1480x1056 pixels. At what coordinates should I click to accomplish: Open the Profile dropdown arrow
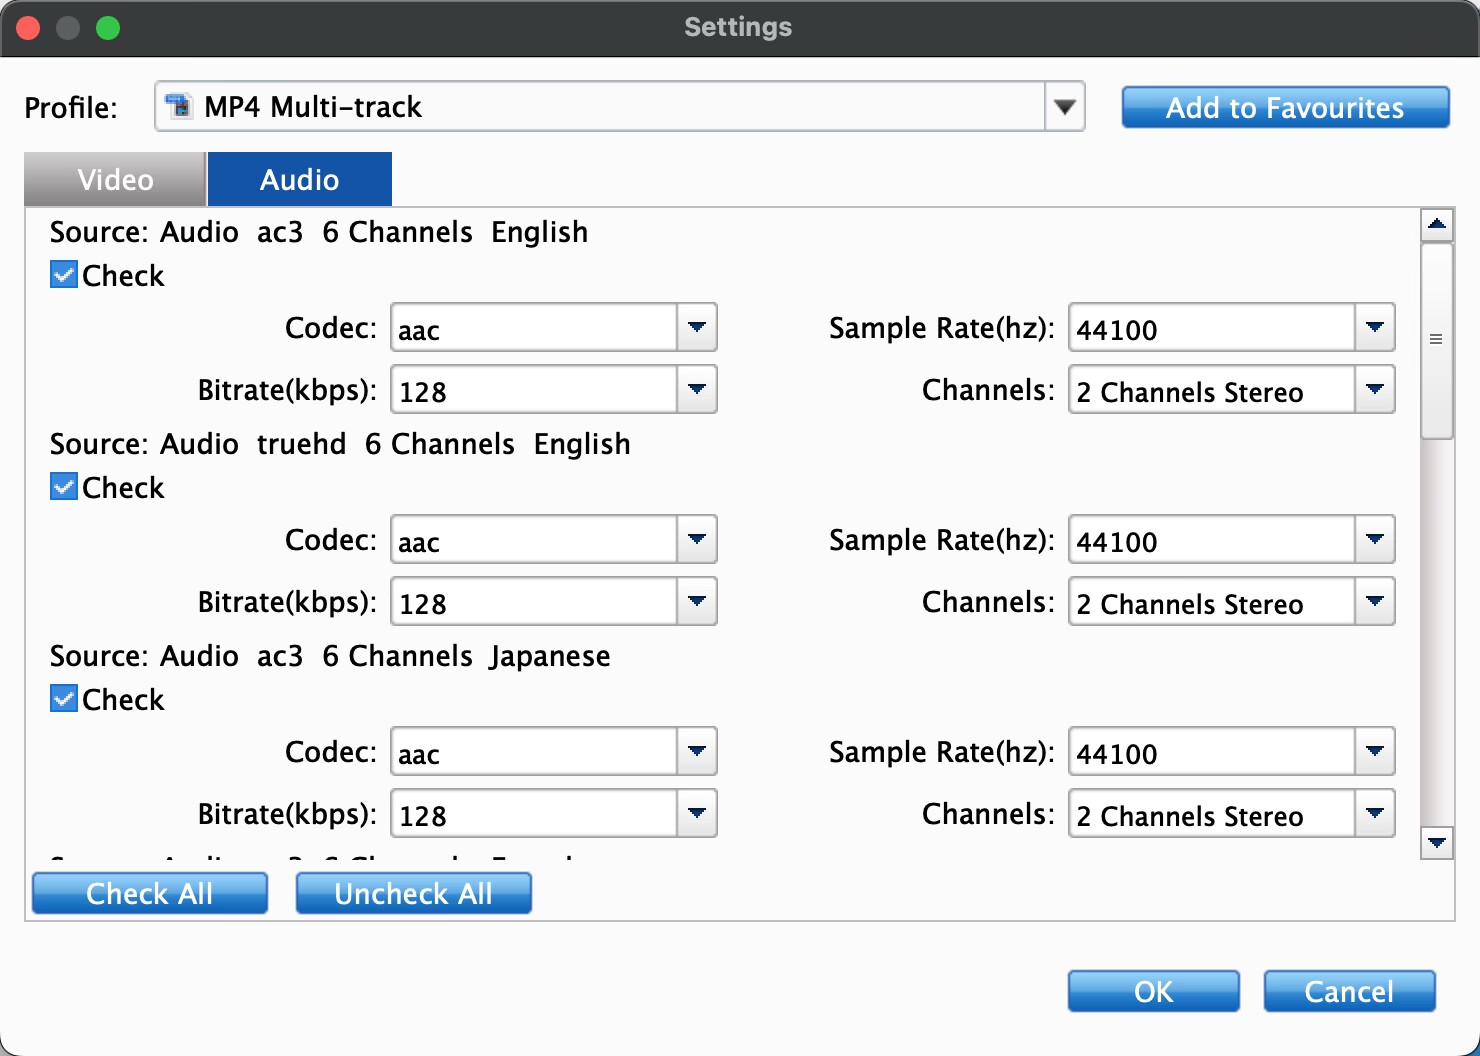pos(1065,106)
